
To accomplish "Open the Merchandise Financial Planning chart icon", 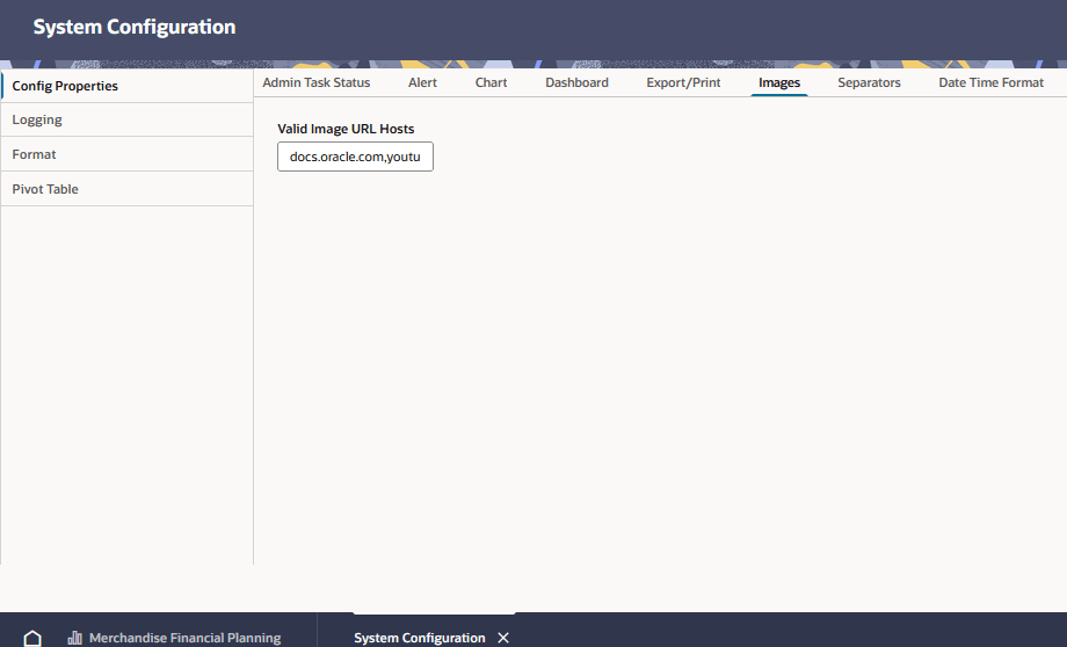I will click(x=75, y=638).
